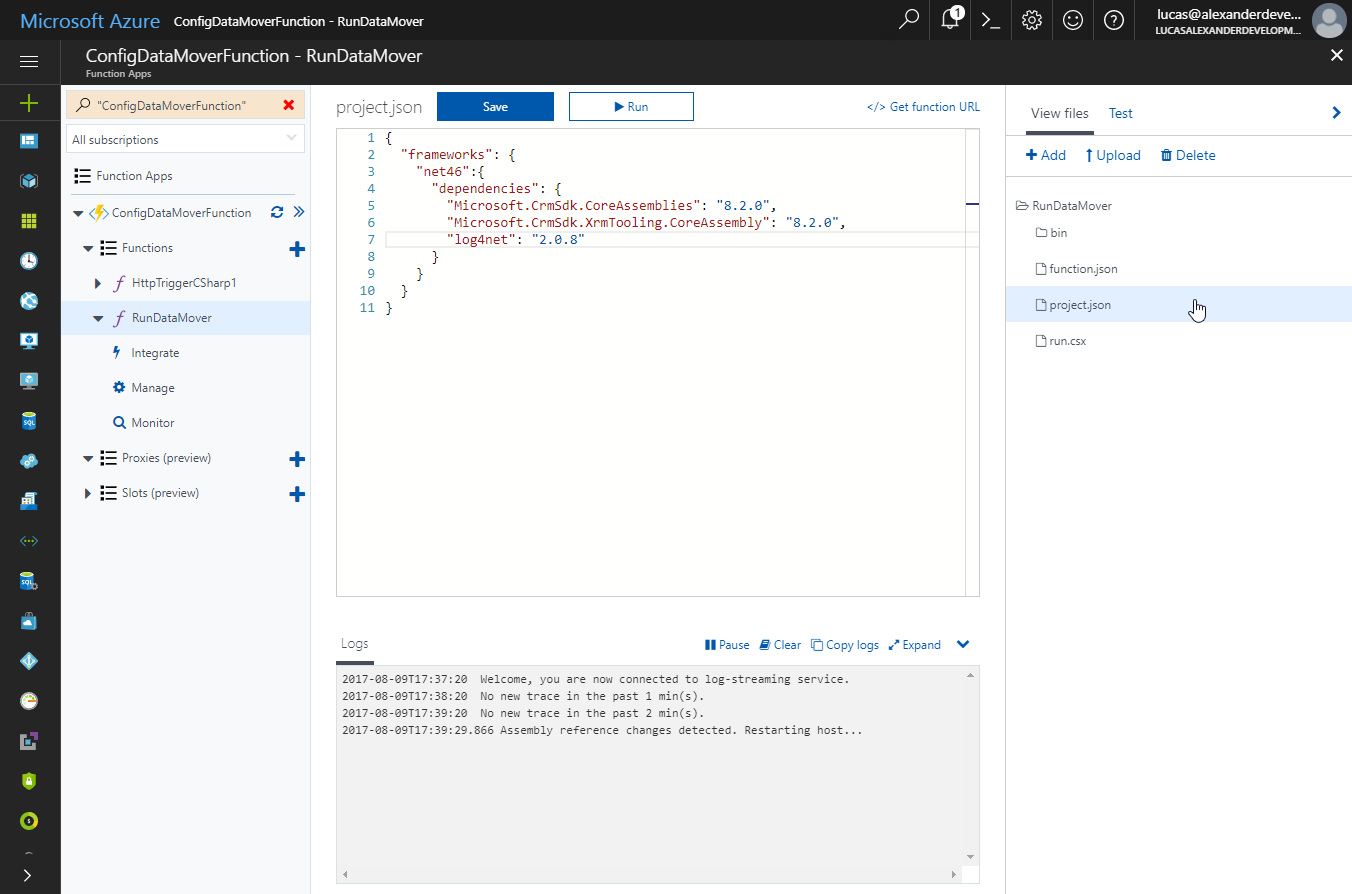The height and width of the screenshot is (894, 1352).
Task: Expand the Azure sidebar with the bottom chevron
Action: point(27,875)
